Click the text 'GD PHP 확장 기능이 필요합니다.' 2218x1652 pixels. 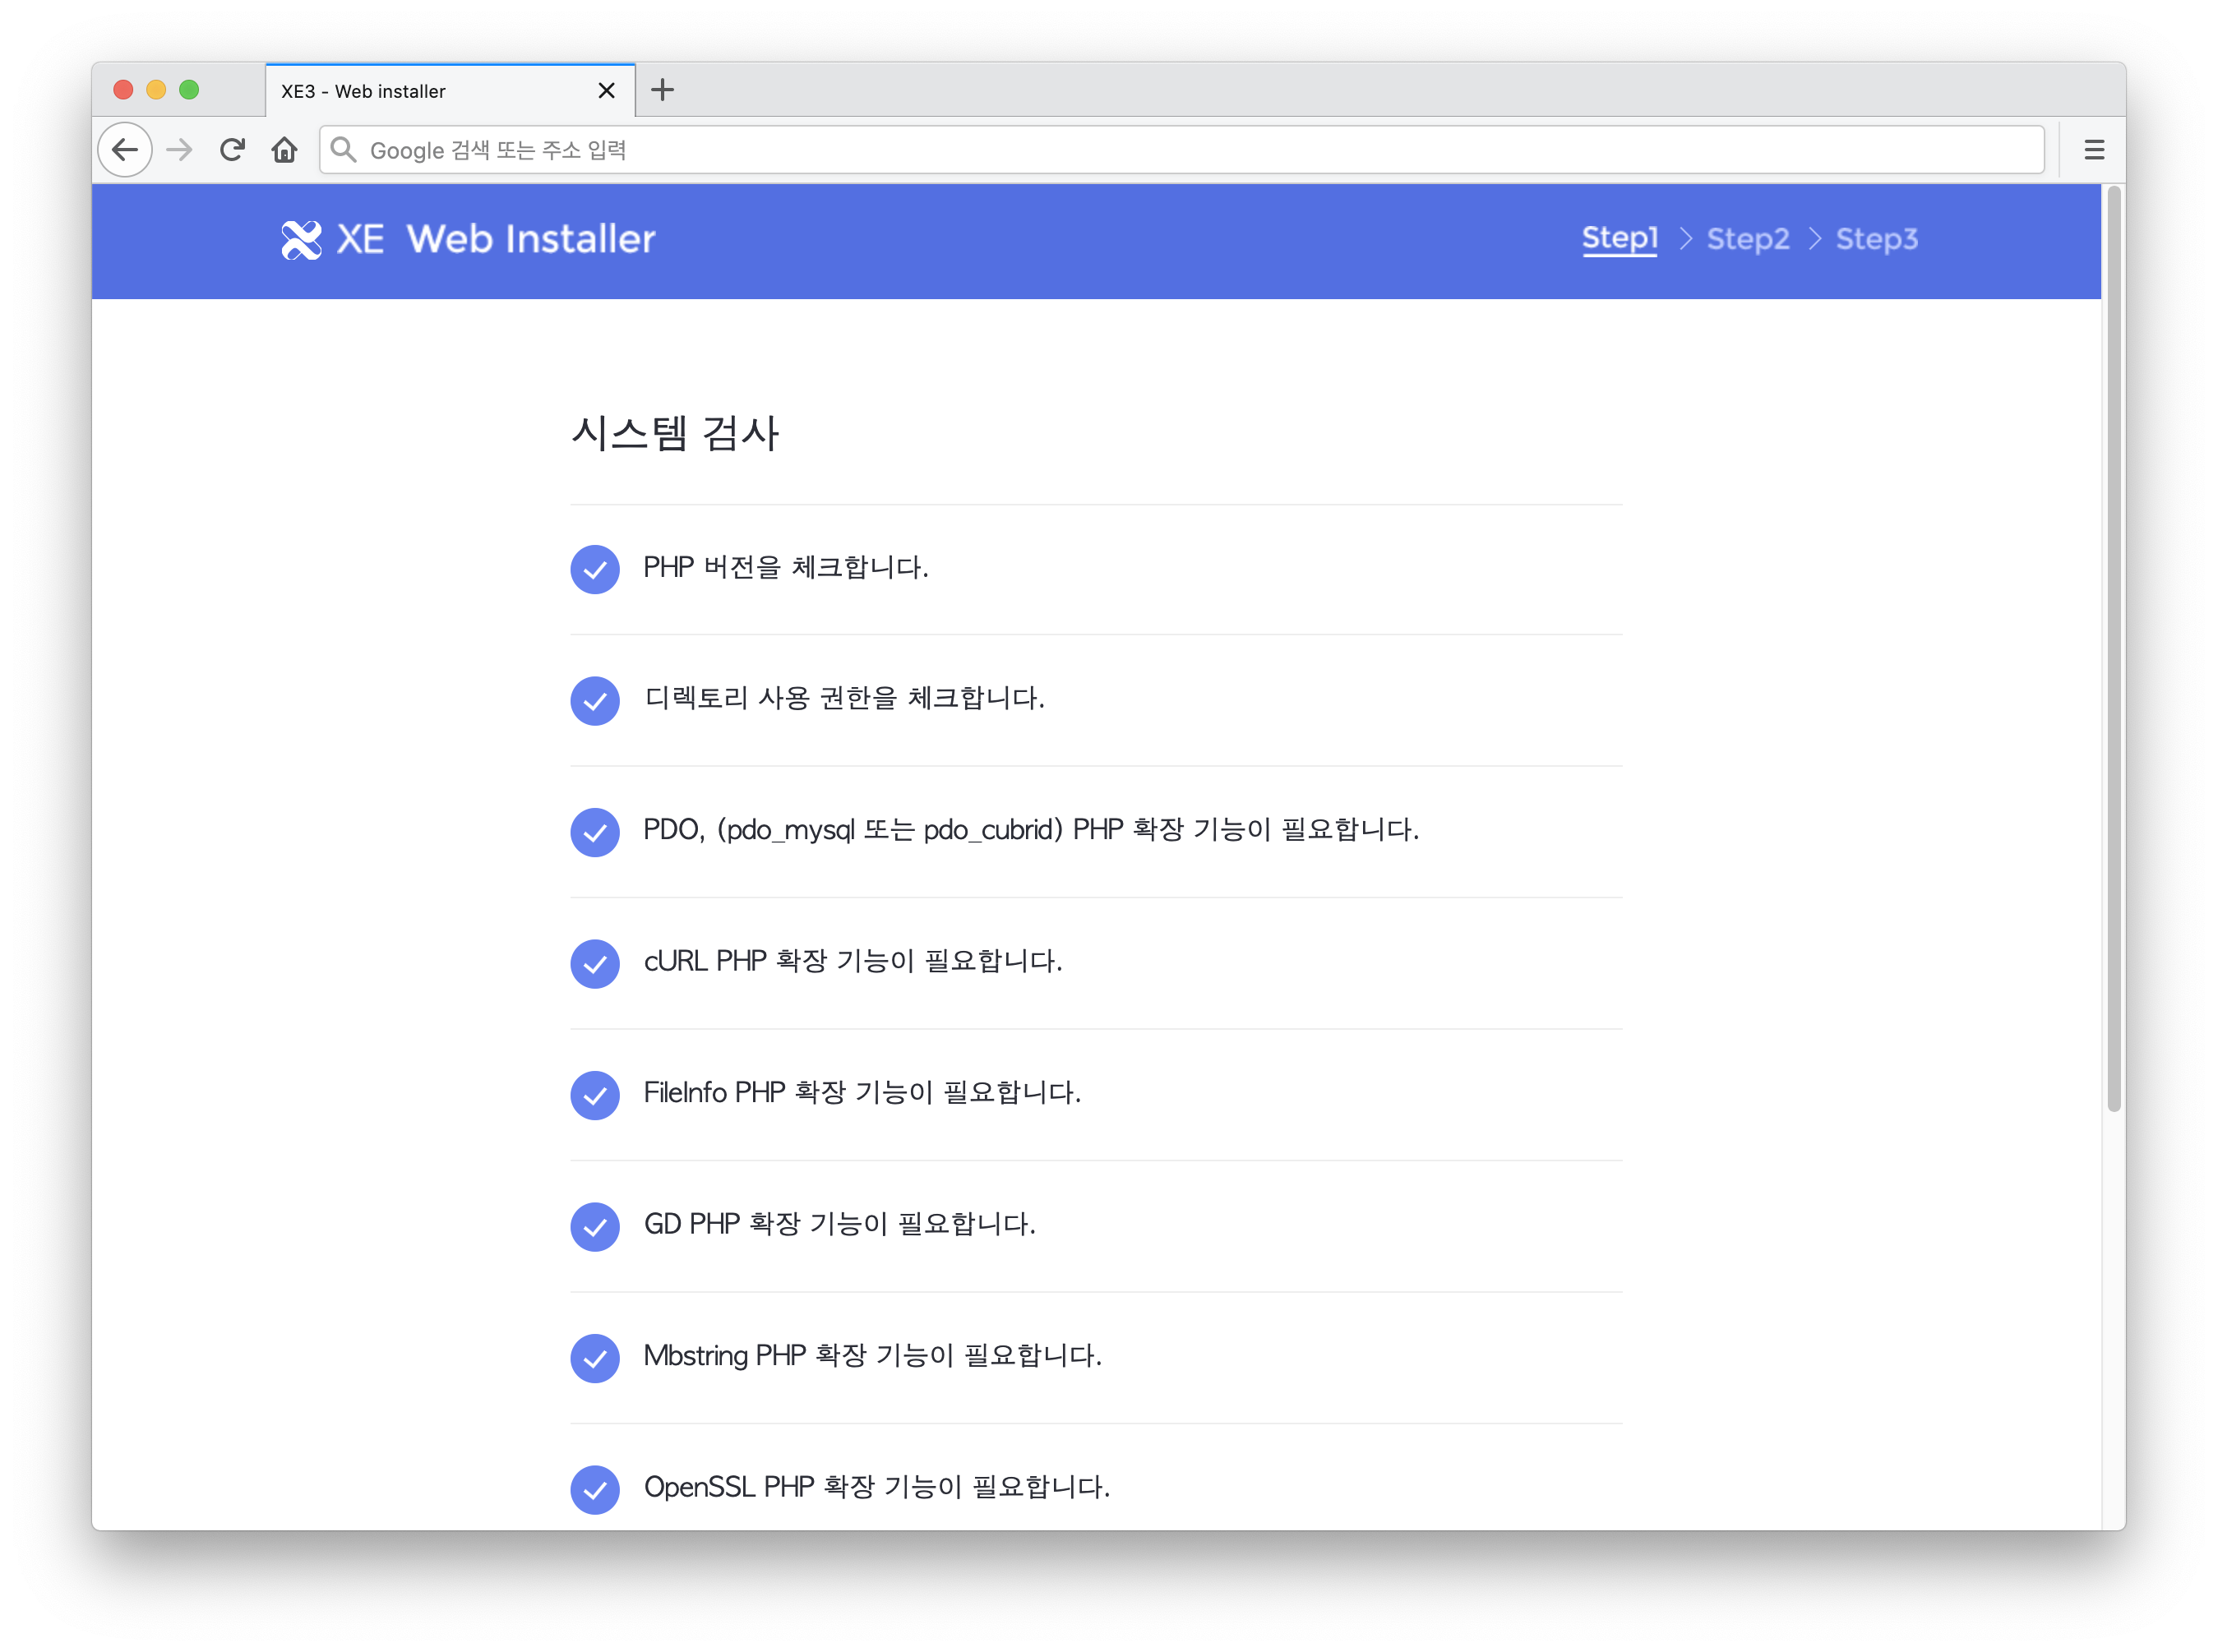tap(840, 1224)
